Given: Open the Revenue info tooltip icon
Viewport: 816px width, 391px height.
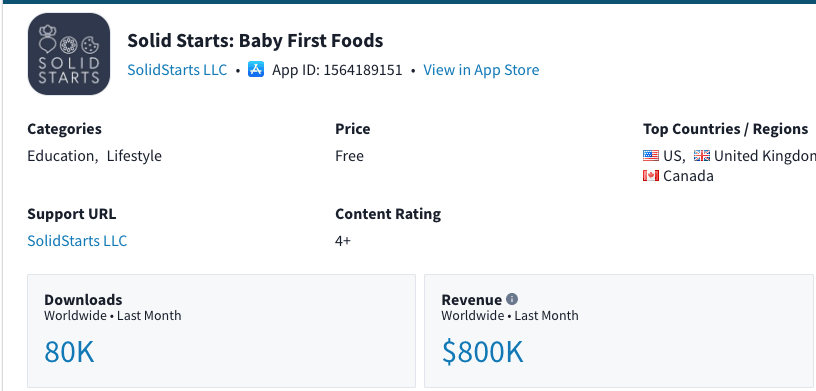Looking at the screenshot, I should point(512,299).
